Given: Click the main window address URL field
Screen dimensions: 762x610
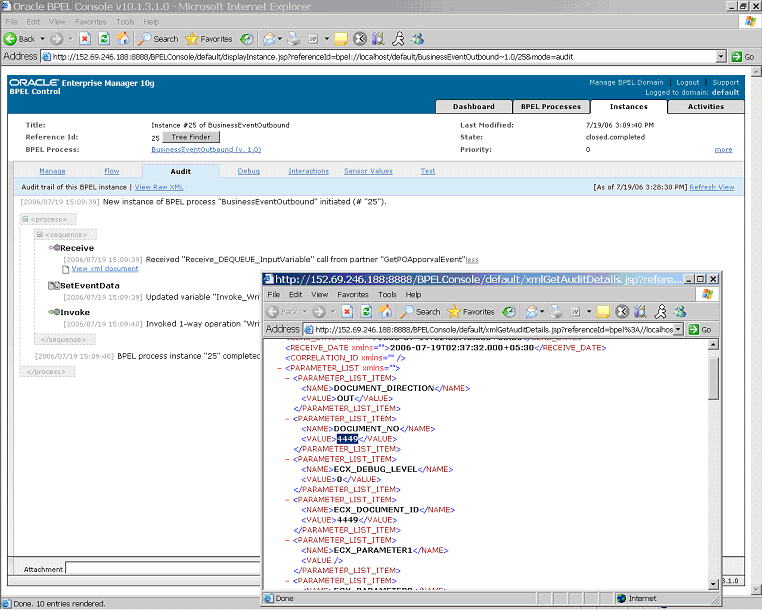Looking at the screenshot, I should coord(379,57).
